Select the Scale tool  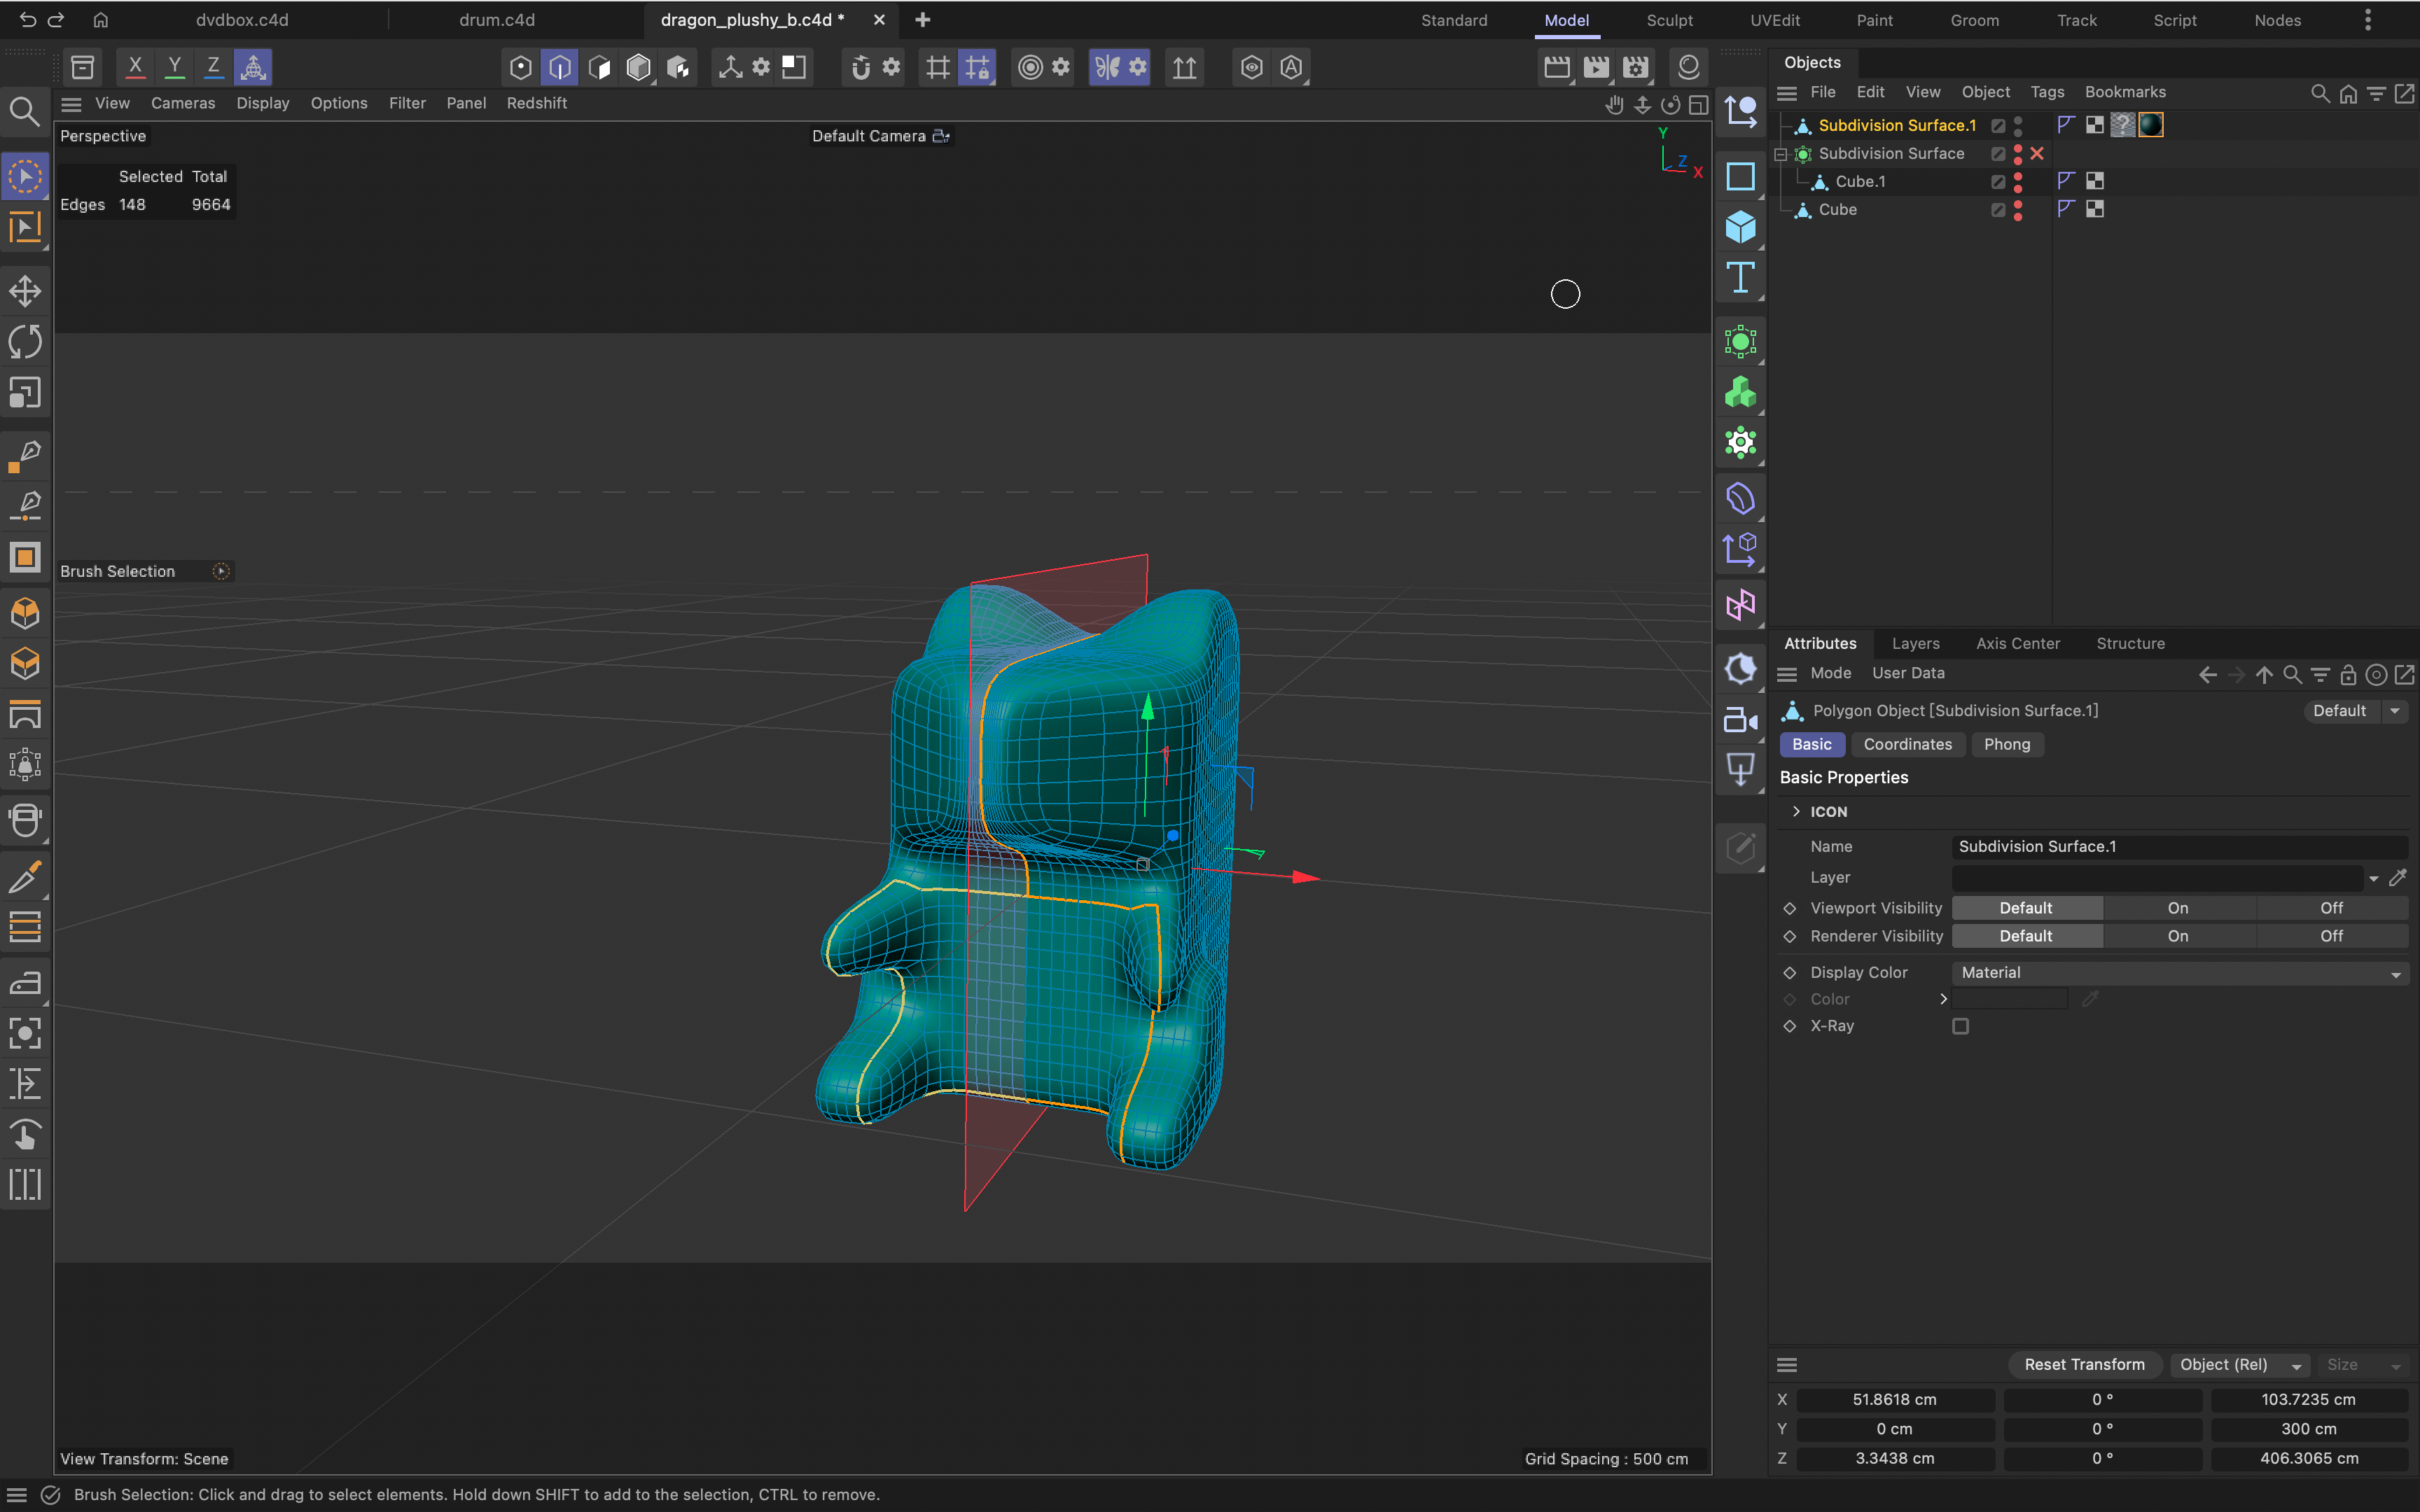(x=25, y=392)
